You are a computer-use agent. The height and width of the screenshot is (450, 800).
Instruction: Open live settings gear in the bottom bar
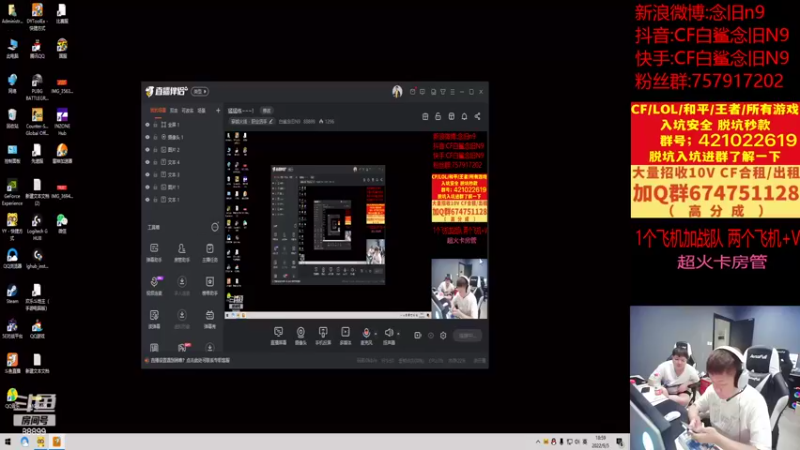pyautogui.click(x=443, y=336)
